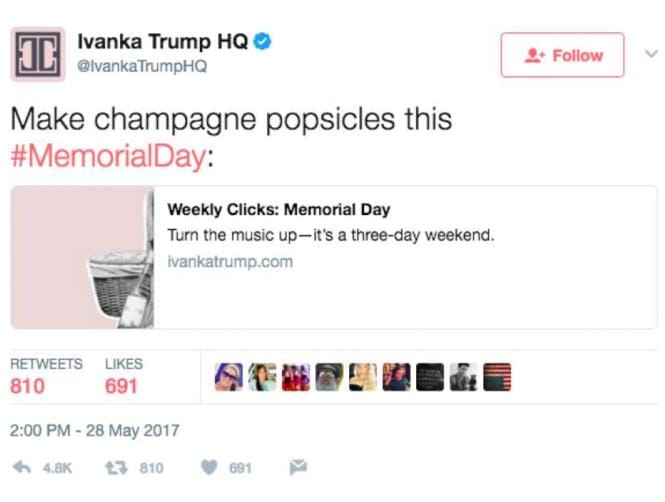
Task: View the 691 likes list
Action: click(123, 376)
